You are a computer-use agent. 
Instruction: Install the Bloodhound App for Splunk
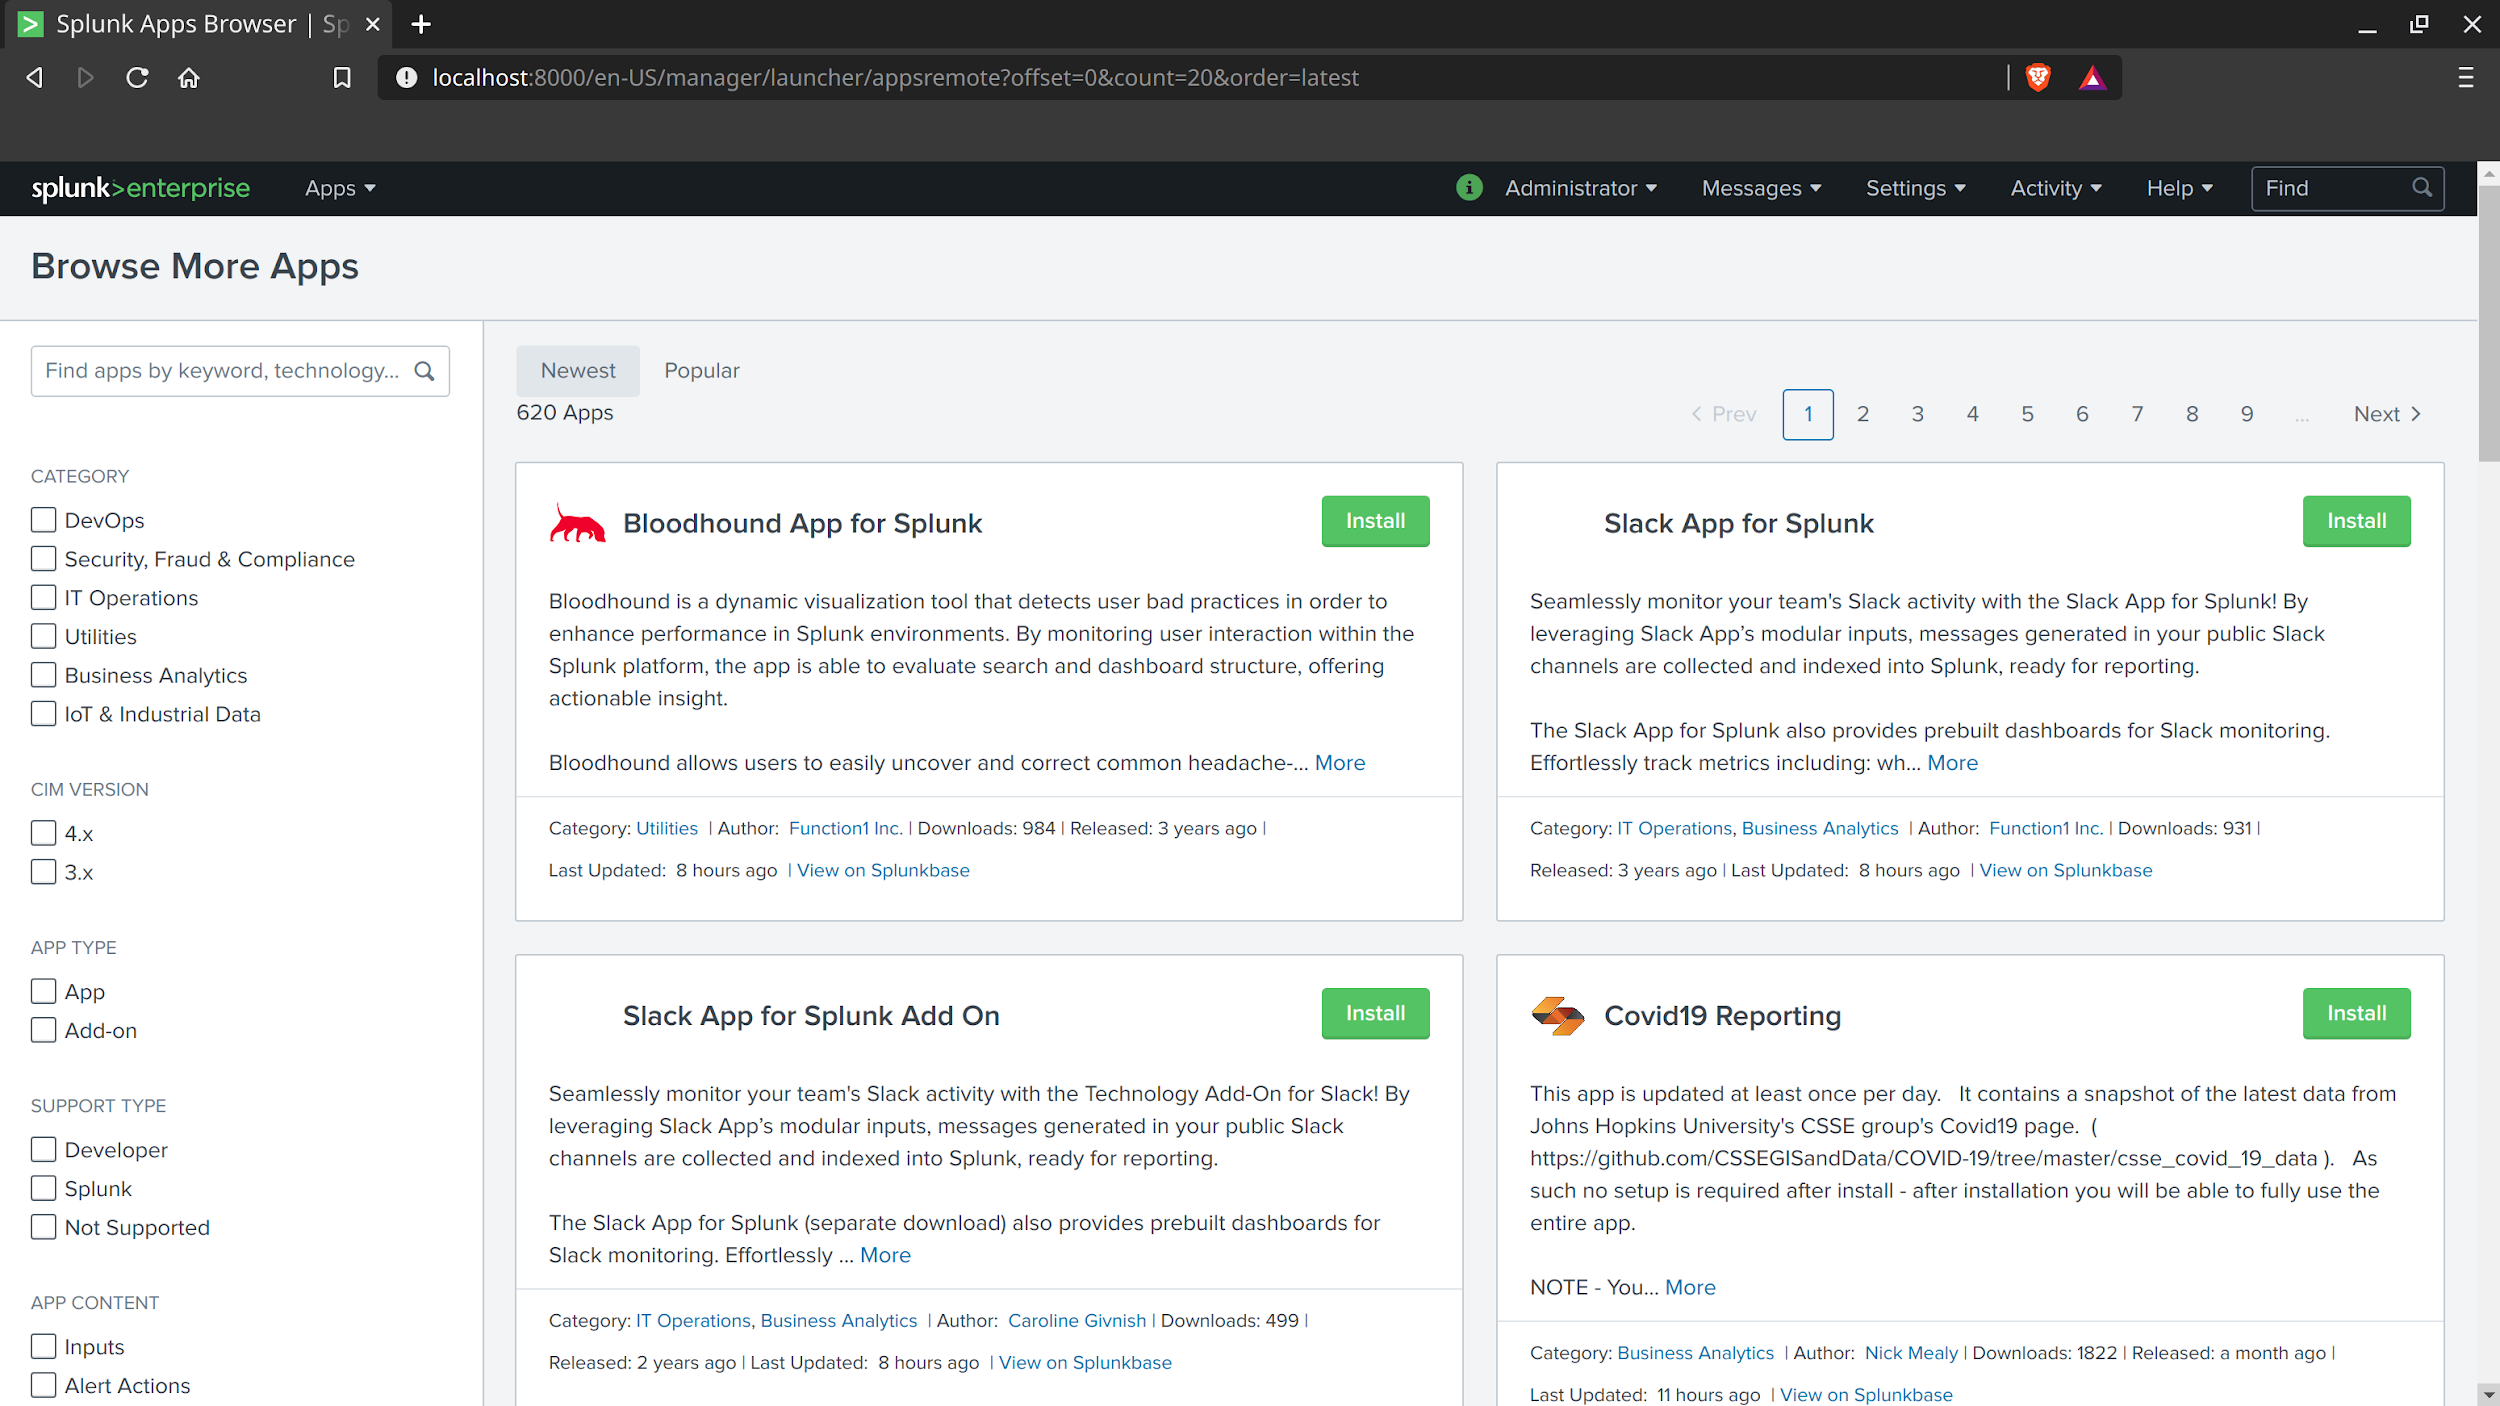(1375, 521)
